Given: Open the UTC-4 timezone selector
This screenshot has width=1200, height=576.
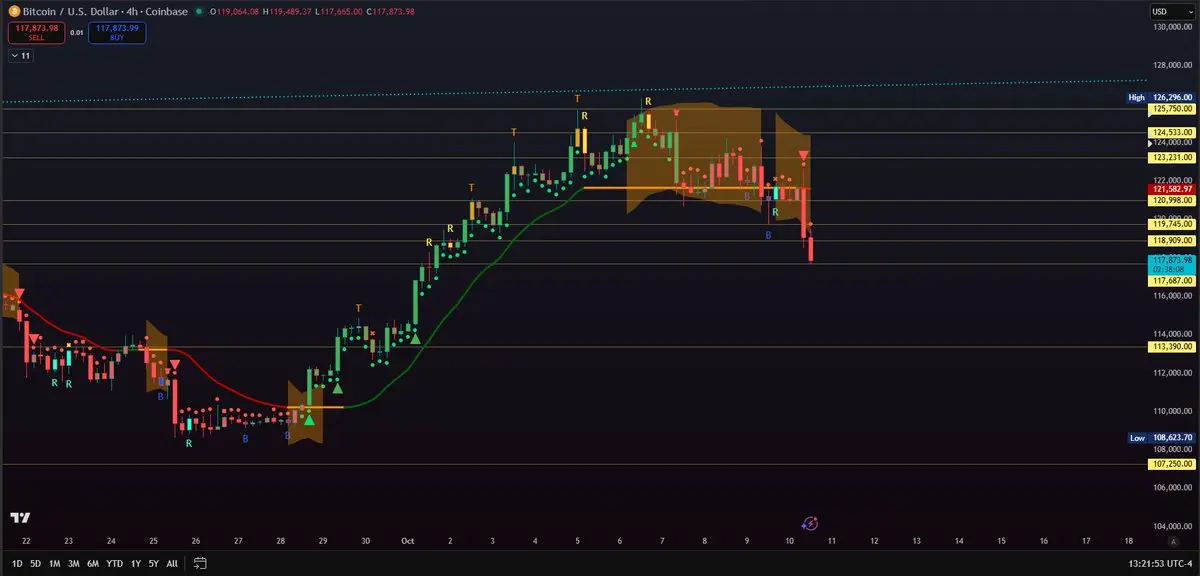Looking at the screenshot, I should (1162, 563).
